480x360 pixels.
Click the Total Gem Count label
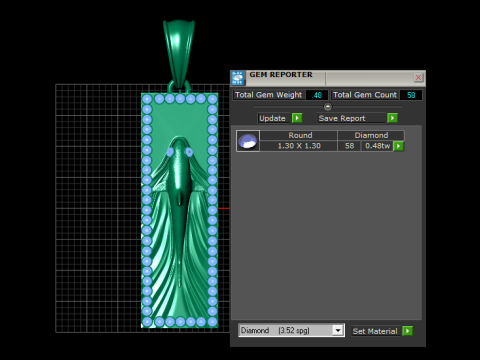coord(365,95)
